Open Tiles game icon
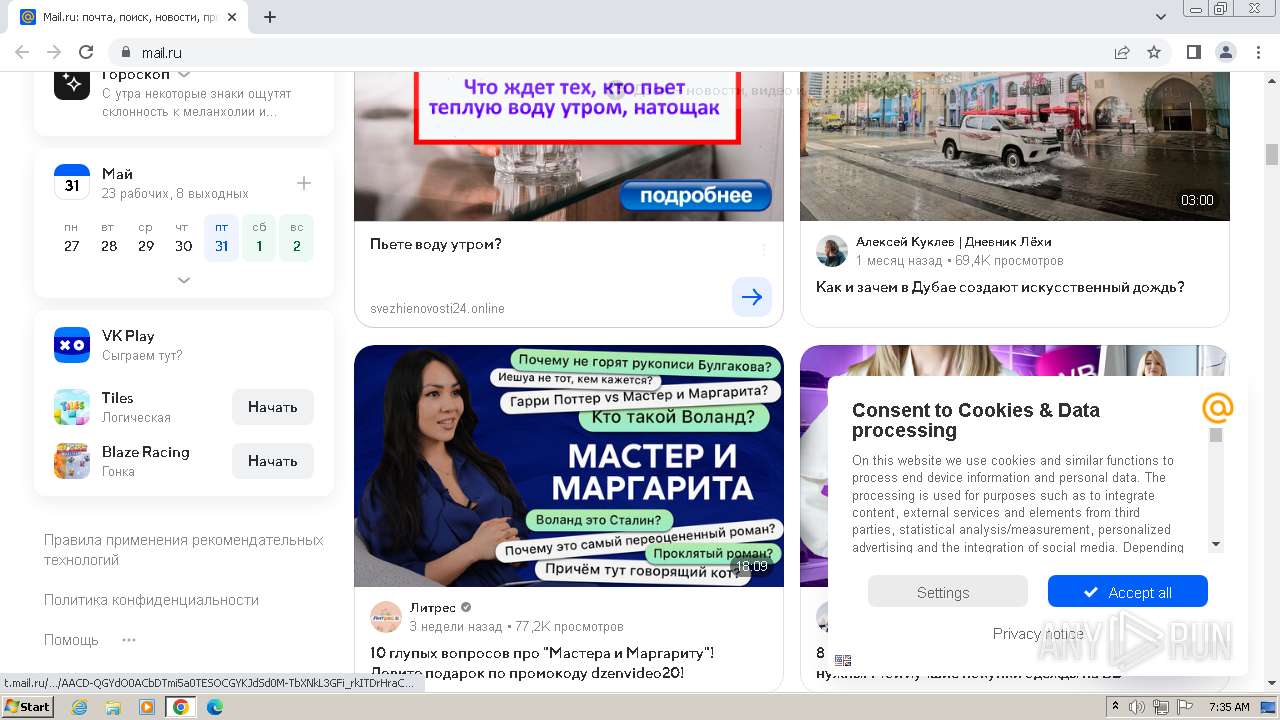 point(72,407)
